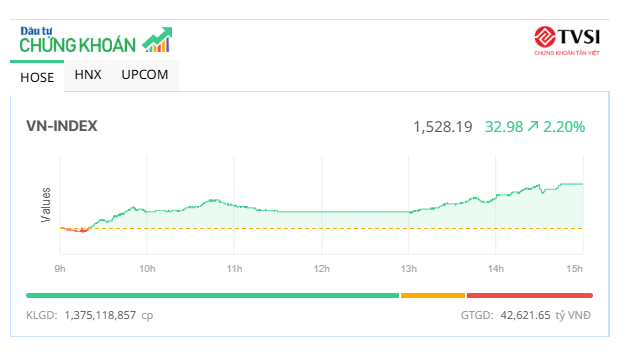Click the Đầu tư Chứng Khoán logo
Screen dimensions: 629x360
click(96, 40)
